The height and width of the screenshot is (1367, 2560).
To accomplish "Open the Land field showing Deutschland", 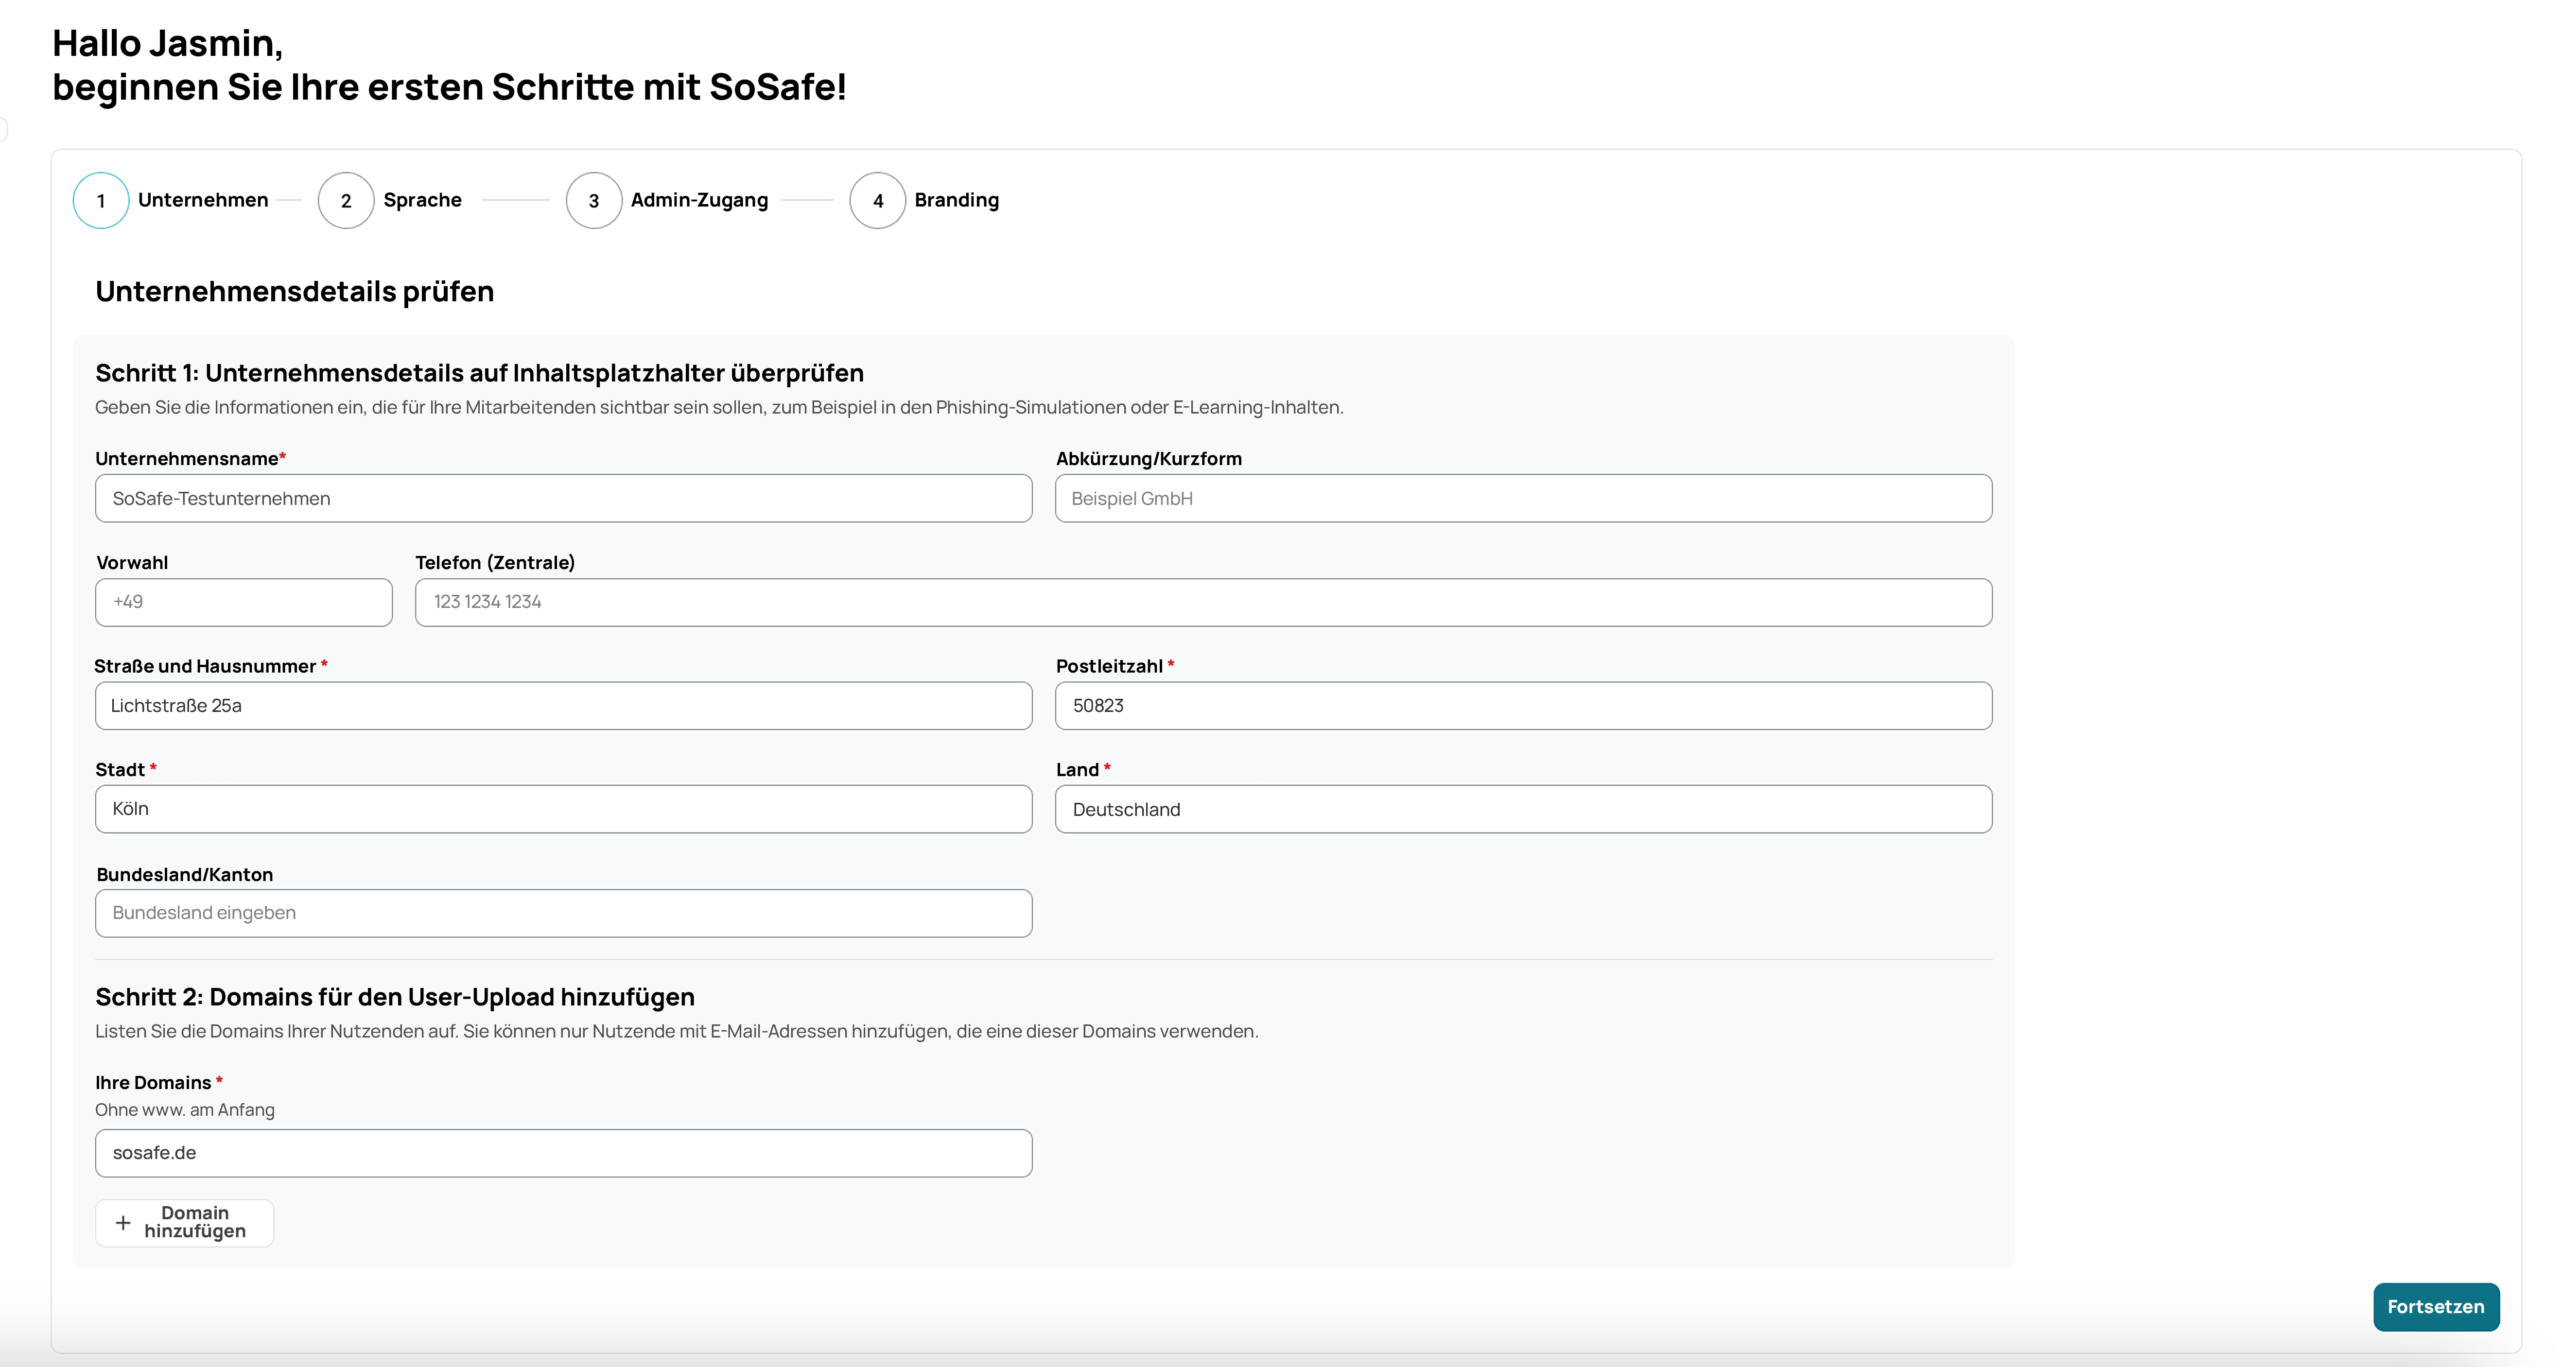I will pyautogui.click(x=1524, y=809).
